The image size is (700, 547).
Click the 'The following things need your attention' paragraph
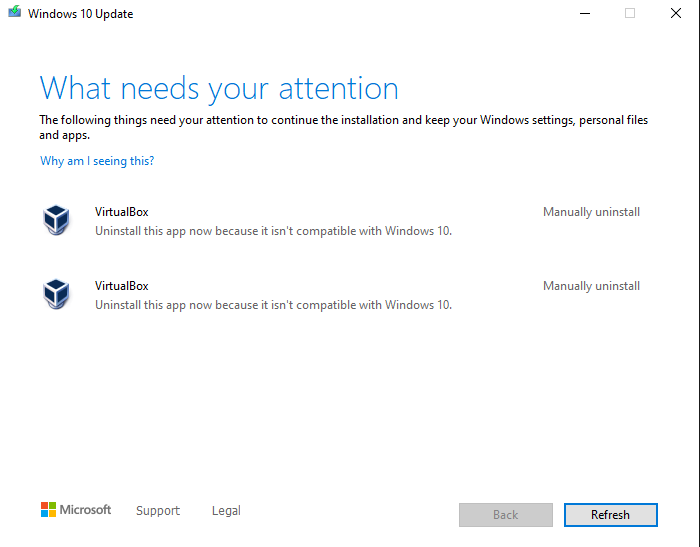point(343,127)
